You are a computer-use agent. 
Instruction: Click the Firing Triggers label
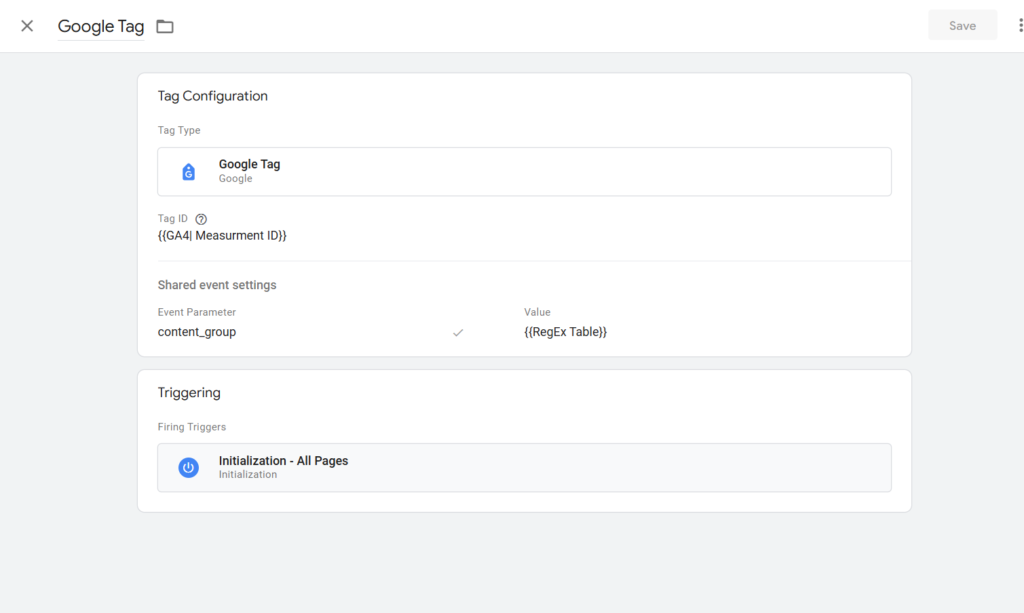(191, 427)
